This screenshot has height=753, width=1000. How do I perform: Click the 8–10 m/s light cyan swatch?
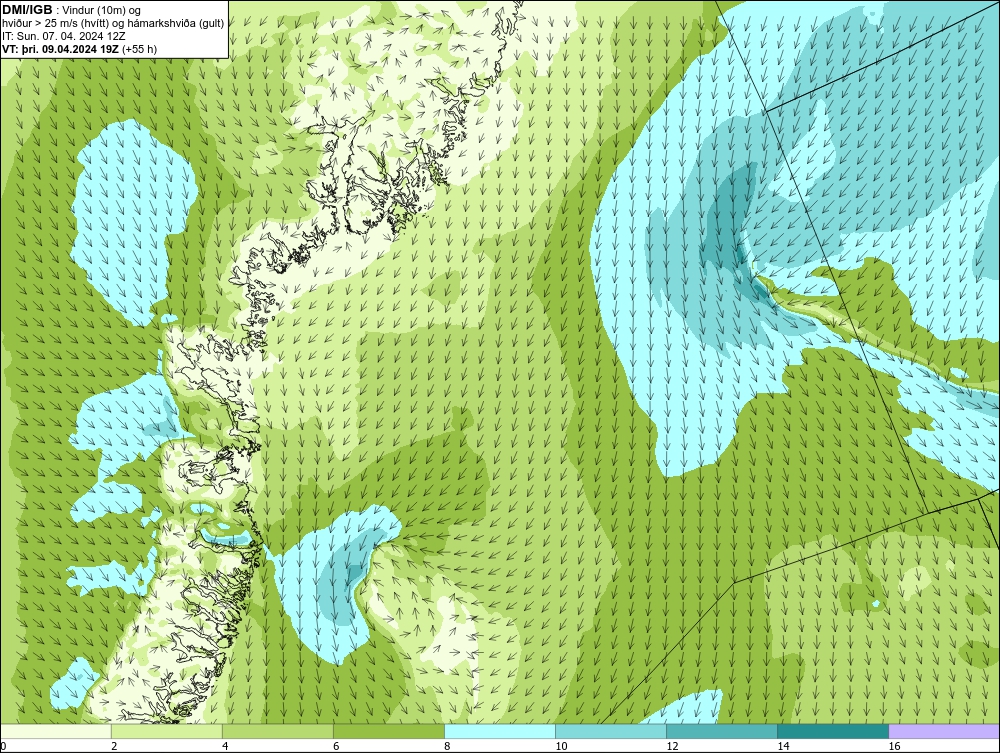click(499, 731)
